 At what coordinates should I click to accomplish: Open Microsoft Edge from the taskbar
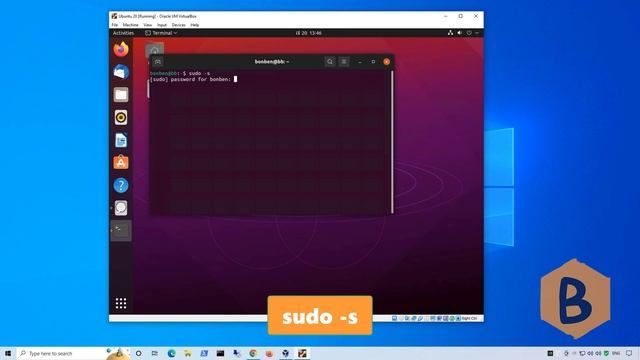[x=171, y=353]
